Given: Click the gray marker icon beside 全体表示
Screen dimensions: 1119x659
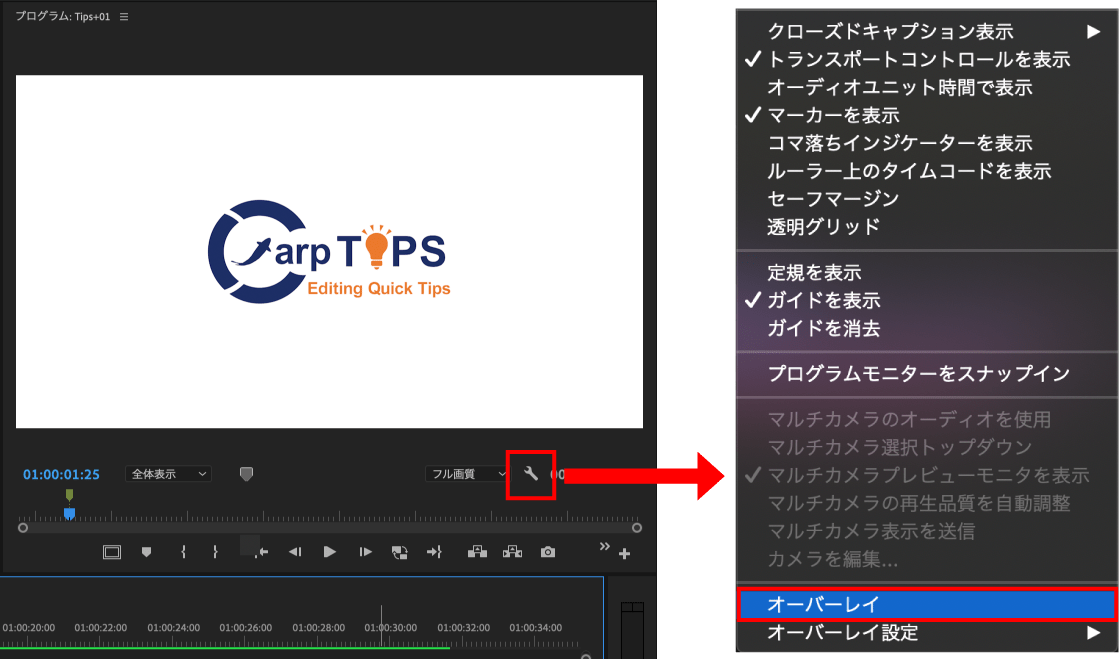Looking at the screenshot, I should [246, 474].
